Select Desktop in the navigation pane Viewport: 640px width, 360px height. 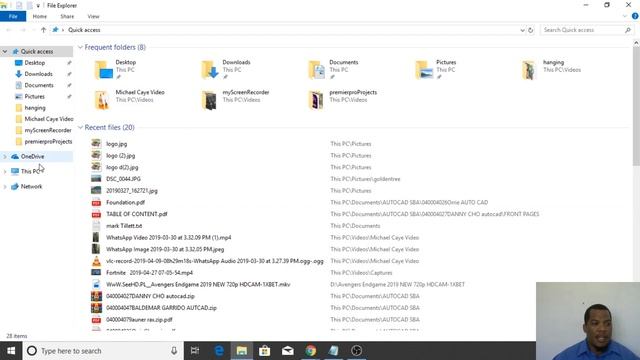[35, 63]
